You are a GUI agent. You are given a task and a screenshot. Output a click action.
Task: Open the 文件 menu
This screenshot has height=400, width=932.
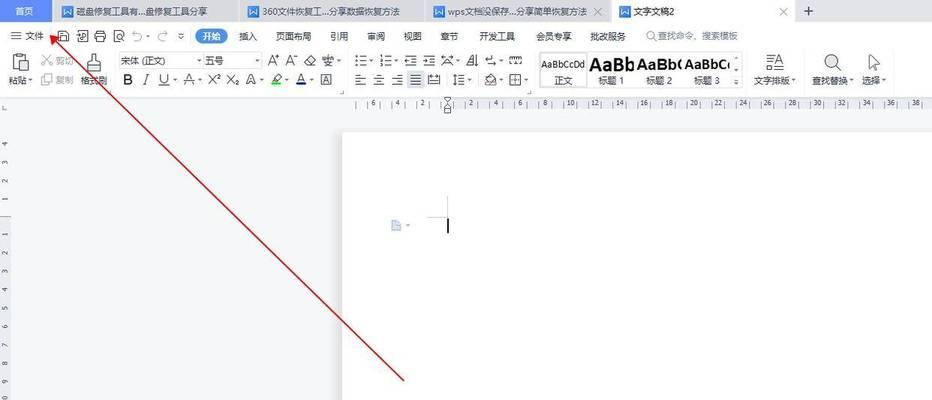point(27,36)
